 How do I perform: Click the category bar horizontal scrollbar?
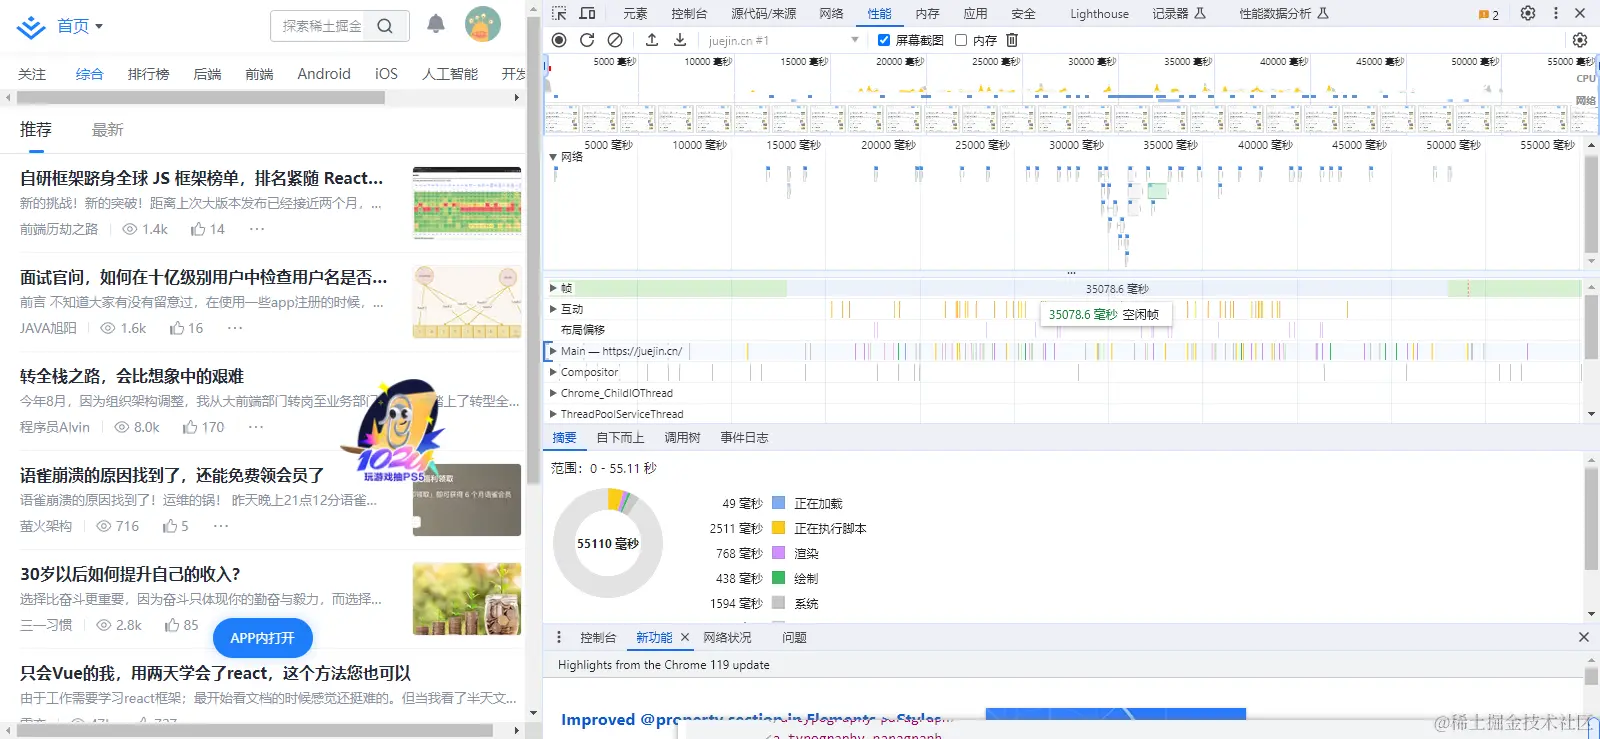(200, 98)
